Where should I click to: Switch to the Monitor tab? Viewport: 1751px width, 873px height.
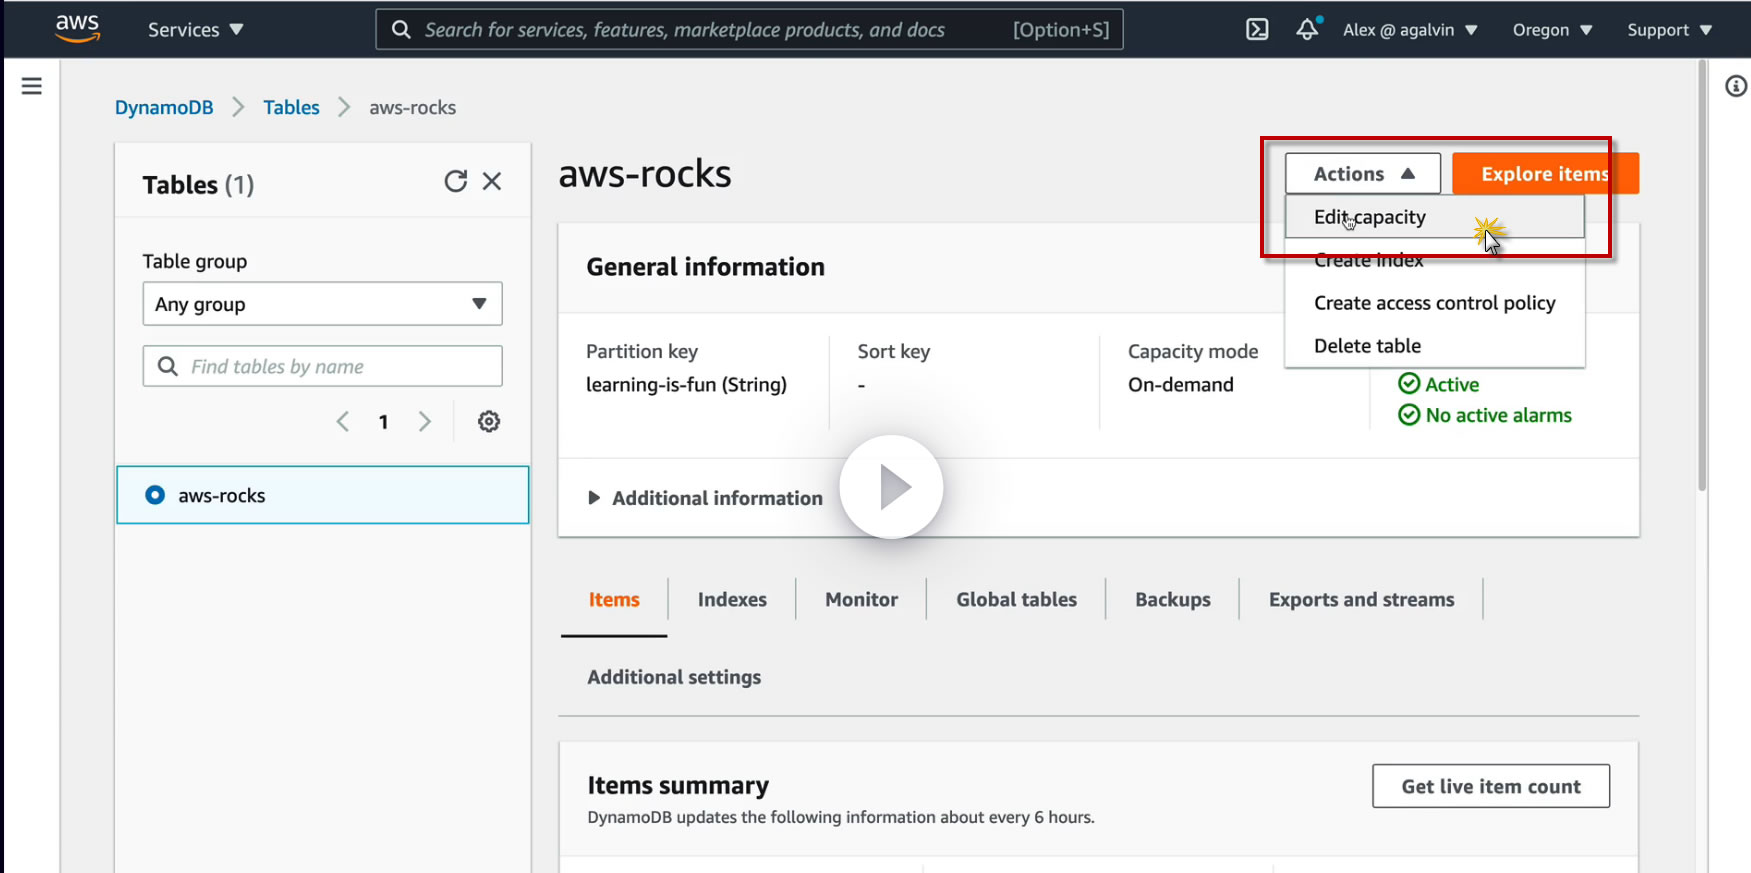point(861,599)
